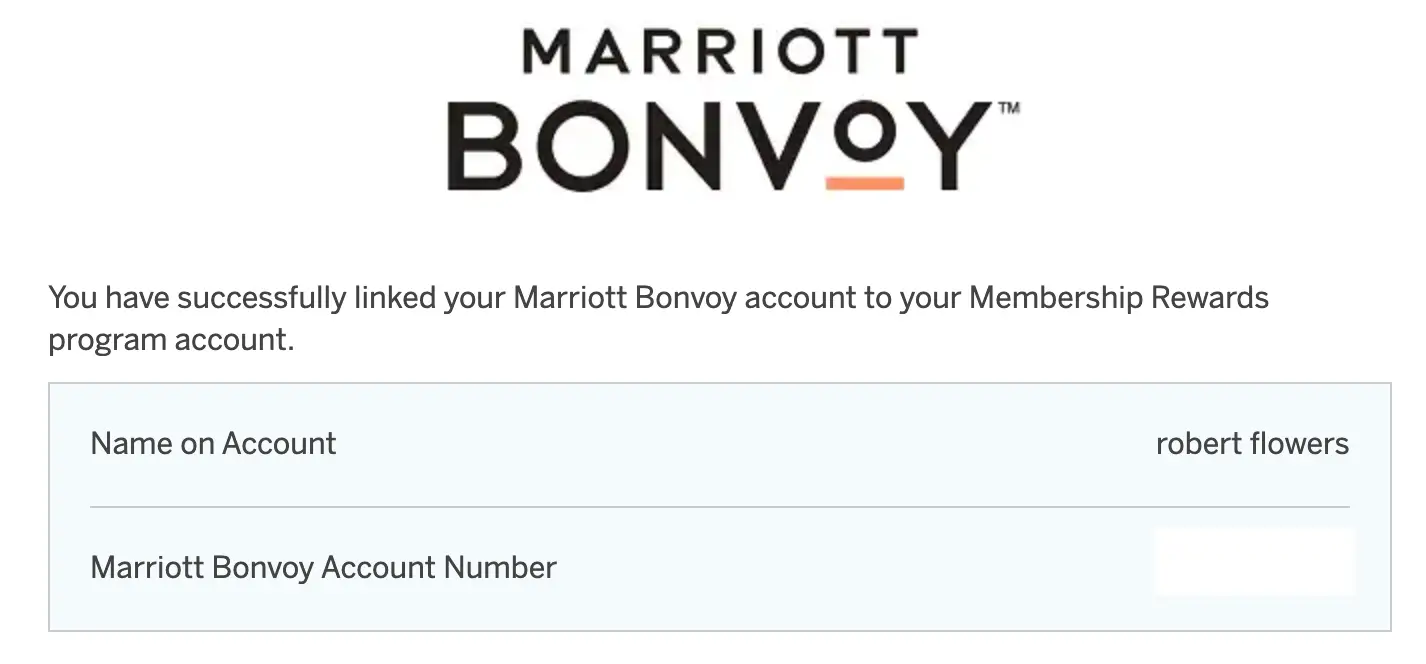
Task: Click 'program account.' text line
Action: pyautogui.click(x=171, y=340)
